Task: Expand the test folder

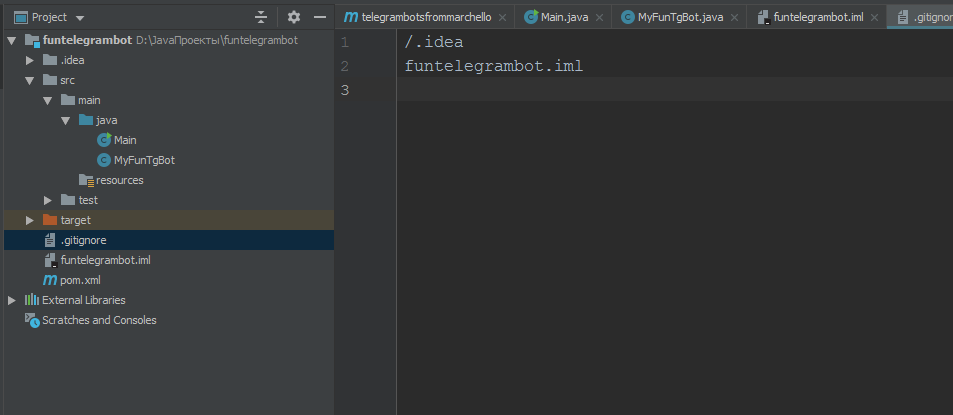Action: (47, 200)
